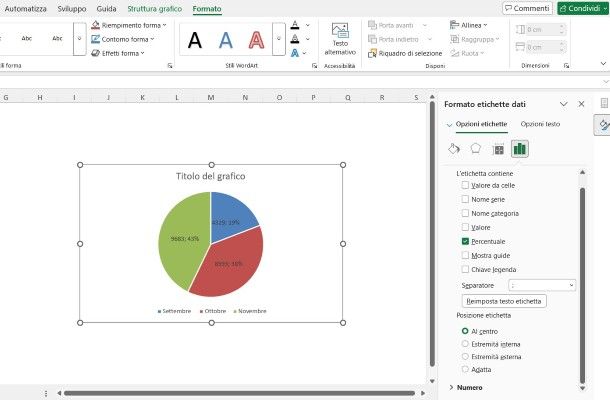Open Riempimento forma fill options

point(129,25)
